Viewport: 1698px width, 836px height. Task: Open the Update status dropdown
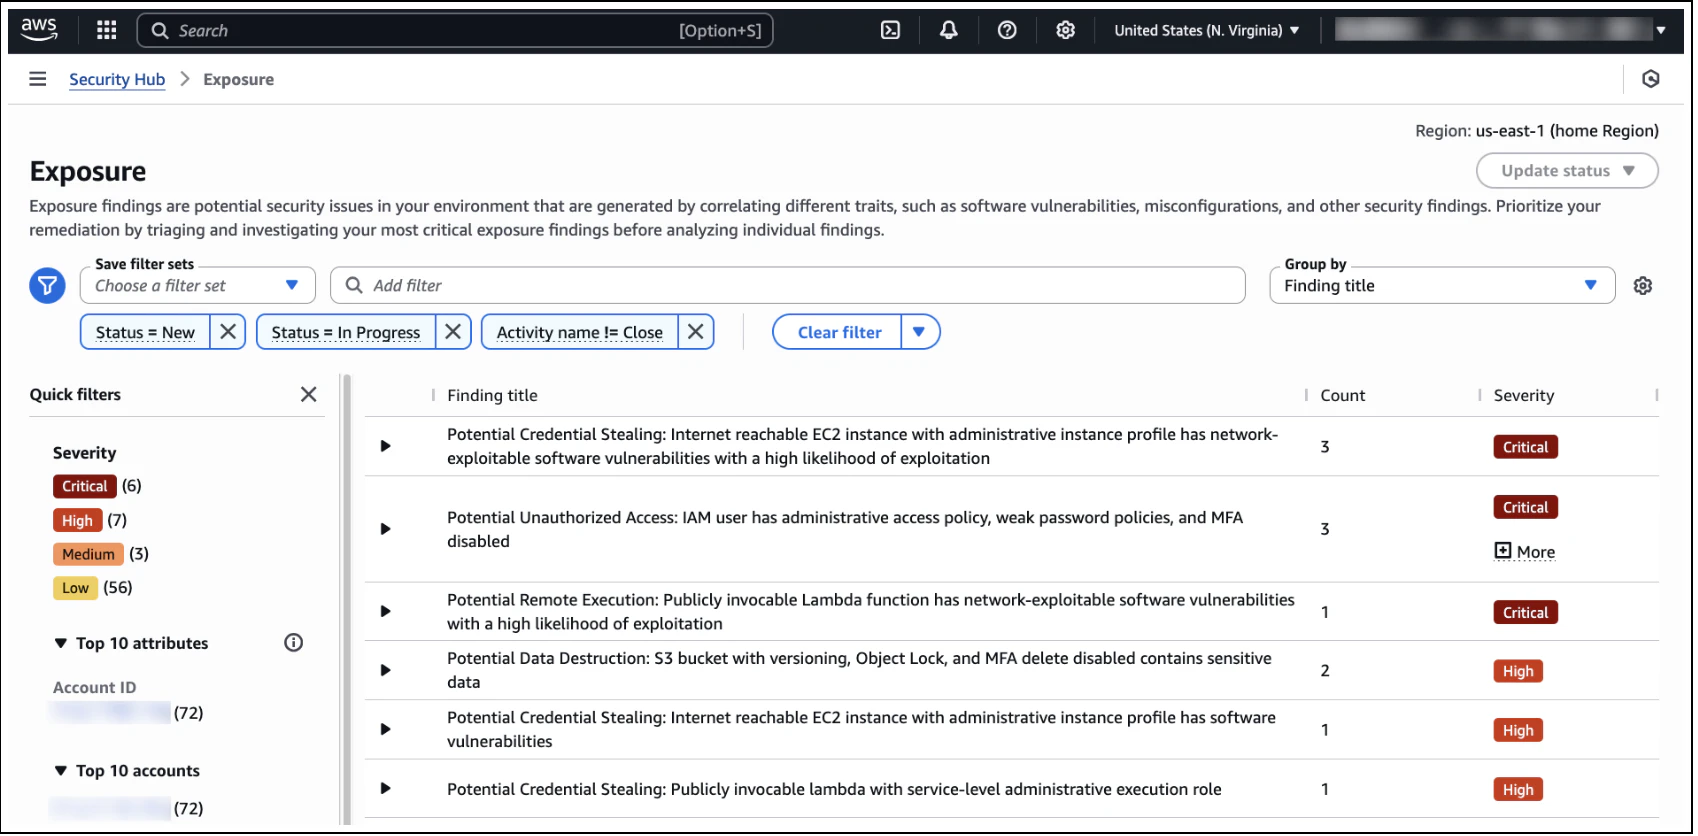(x=1569, y=171)
